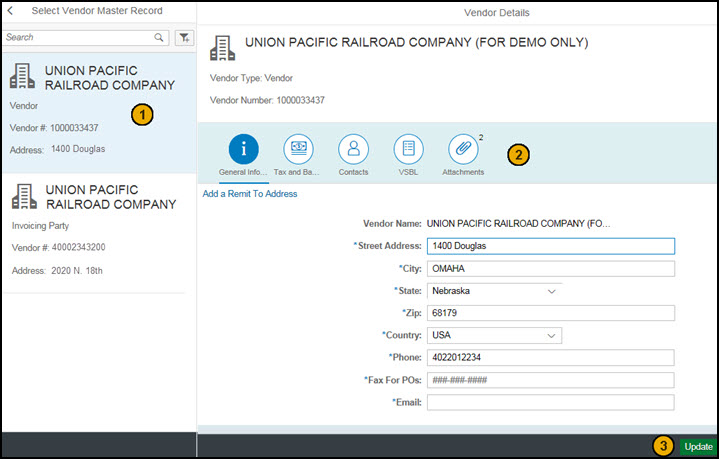Click building icon in Vendor Details header
The width and height of the screenshot is (719, 459).
222,48
